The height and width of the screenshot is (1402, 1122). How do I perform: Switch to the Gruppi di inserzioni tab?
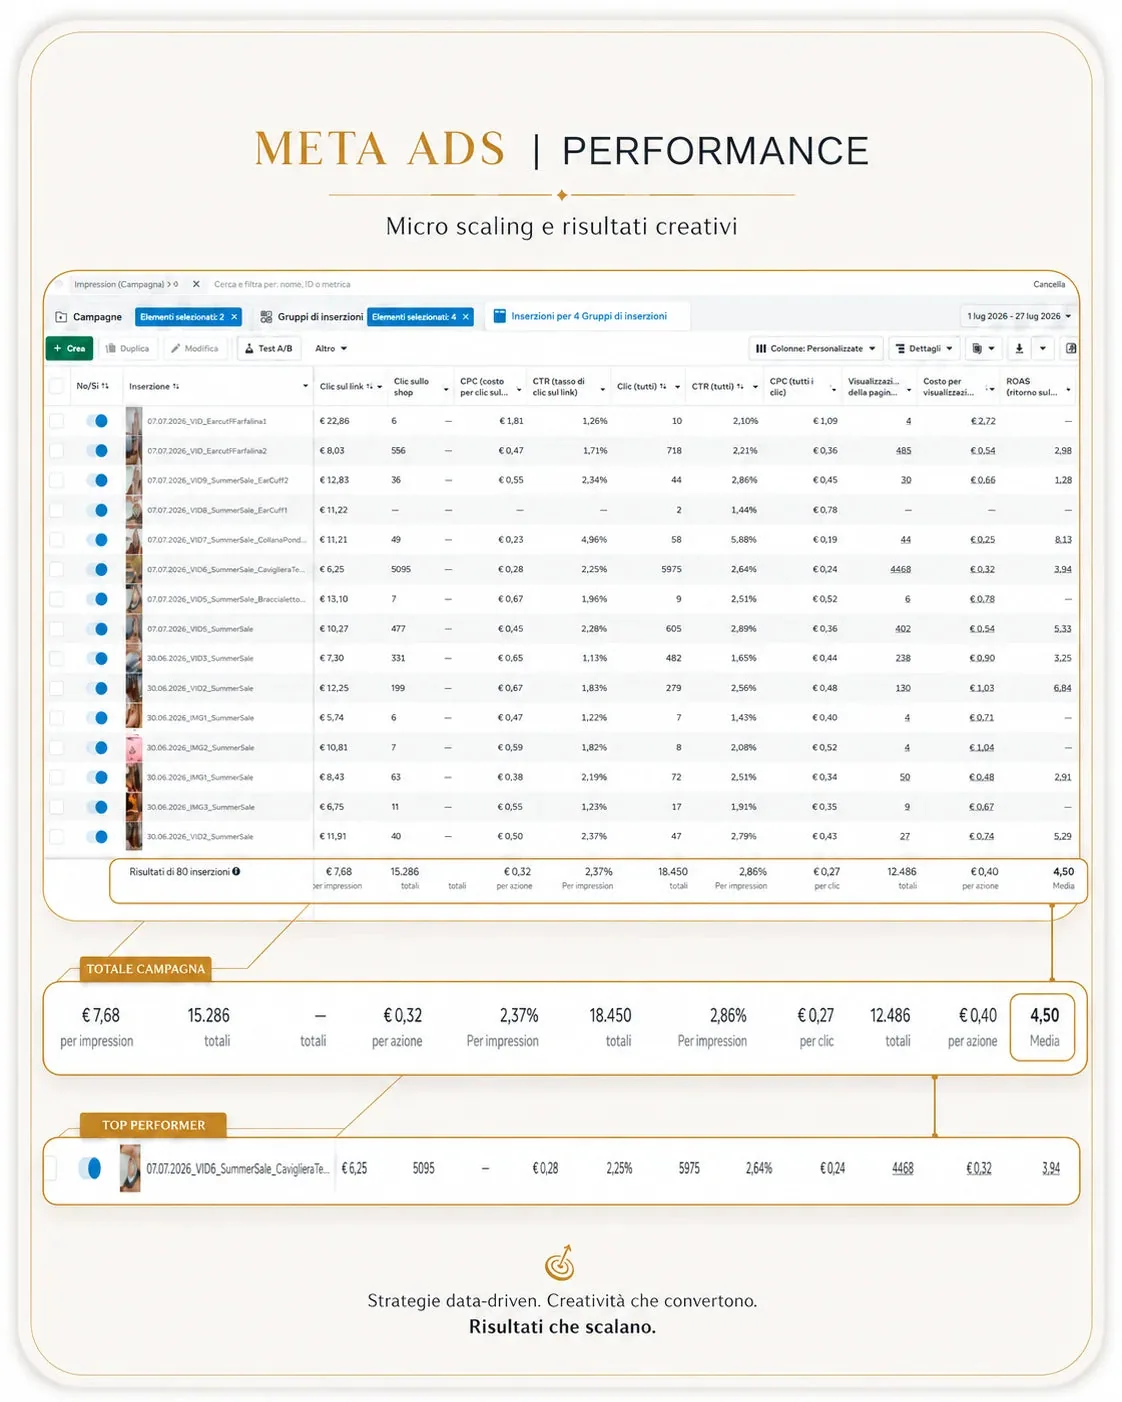point(311,317)
